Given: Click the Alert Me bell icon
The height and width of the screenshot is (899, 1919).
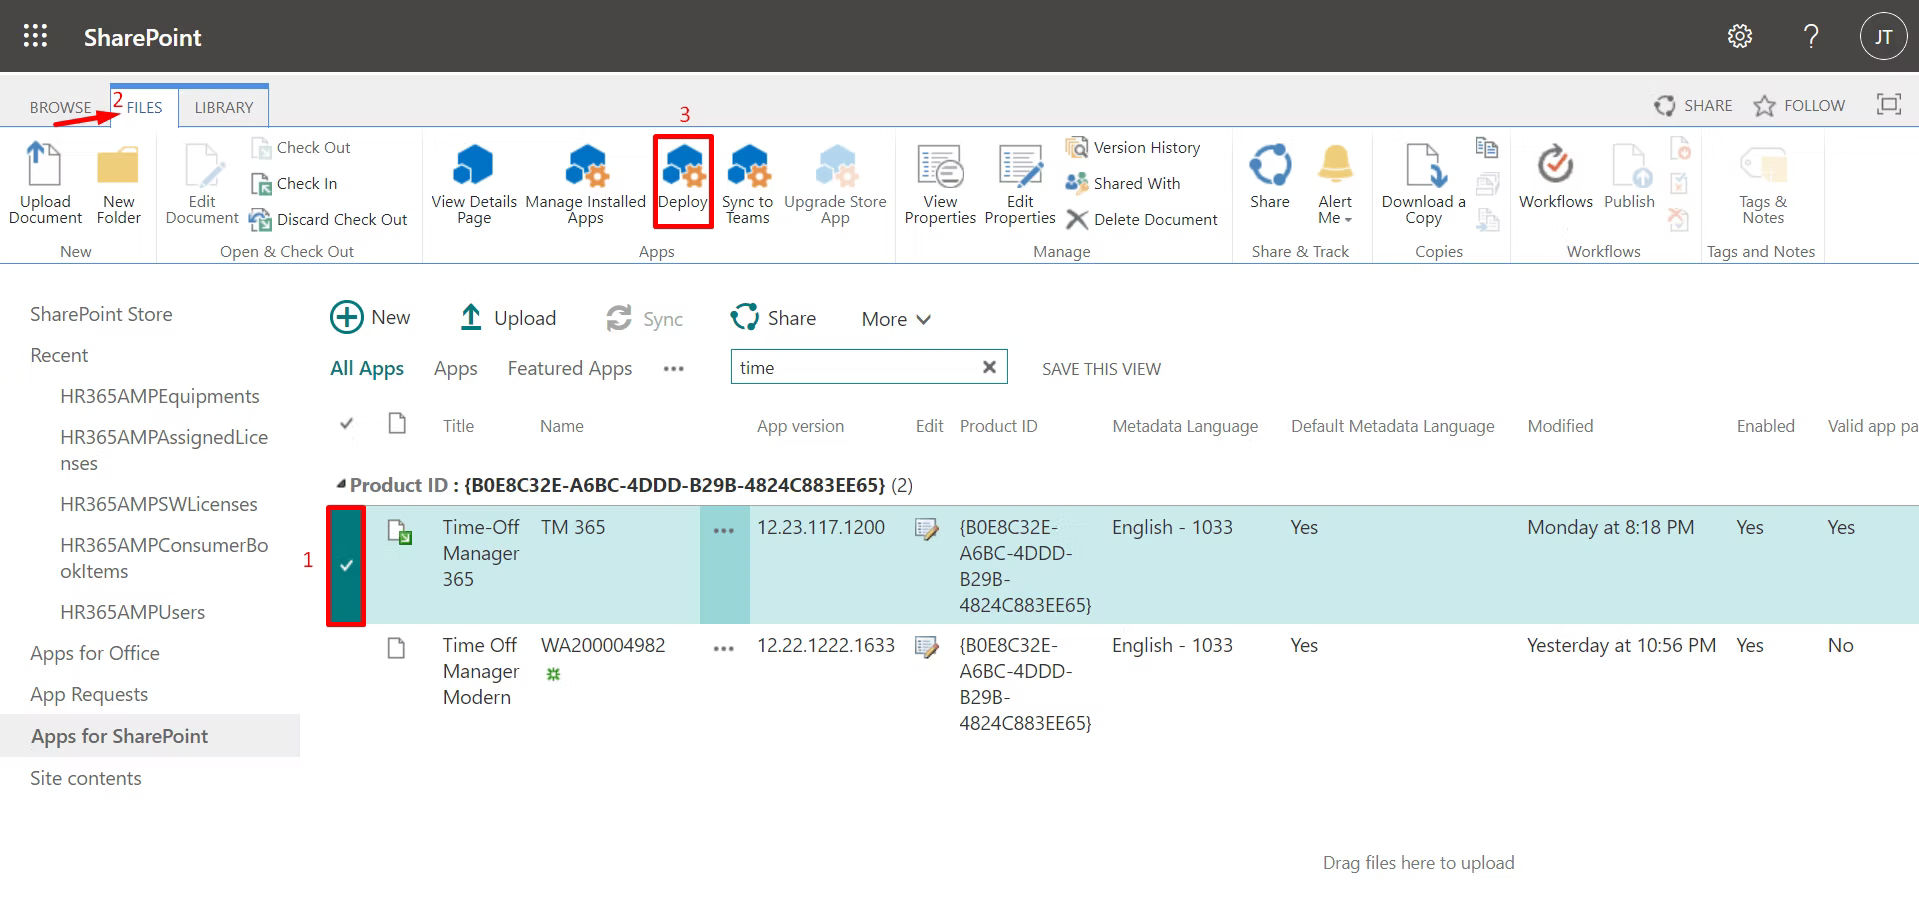Looking at the screenshot, I should pos(1334,167).
